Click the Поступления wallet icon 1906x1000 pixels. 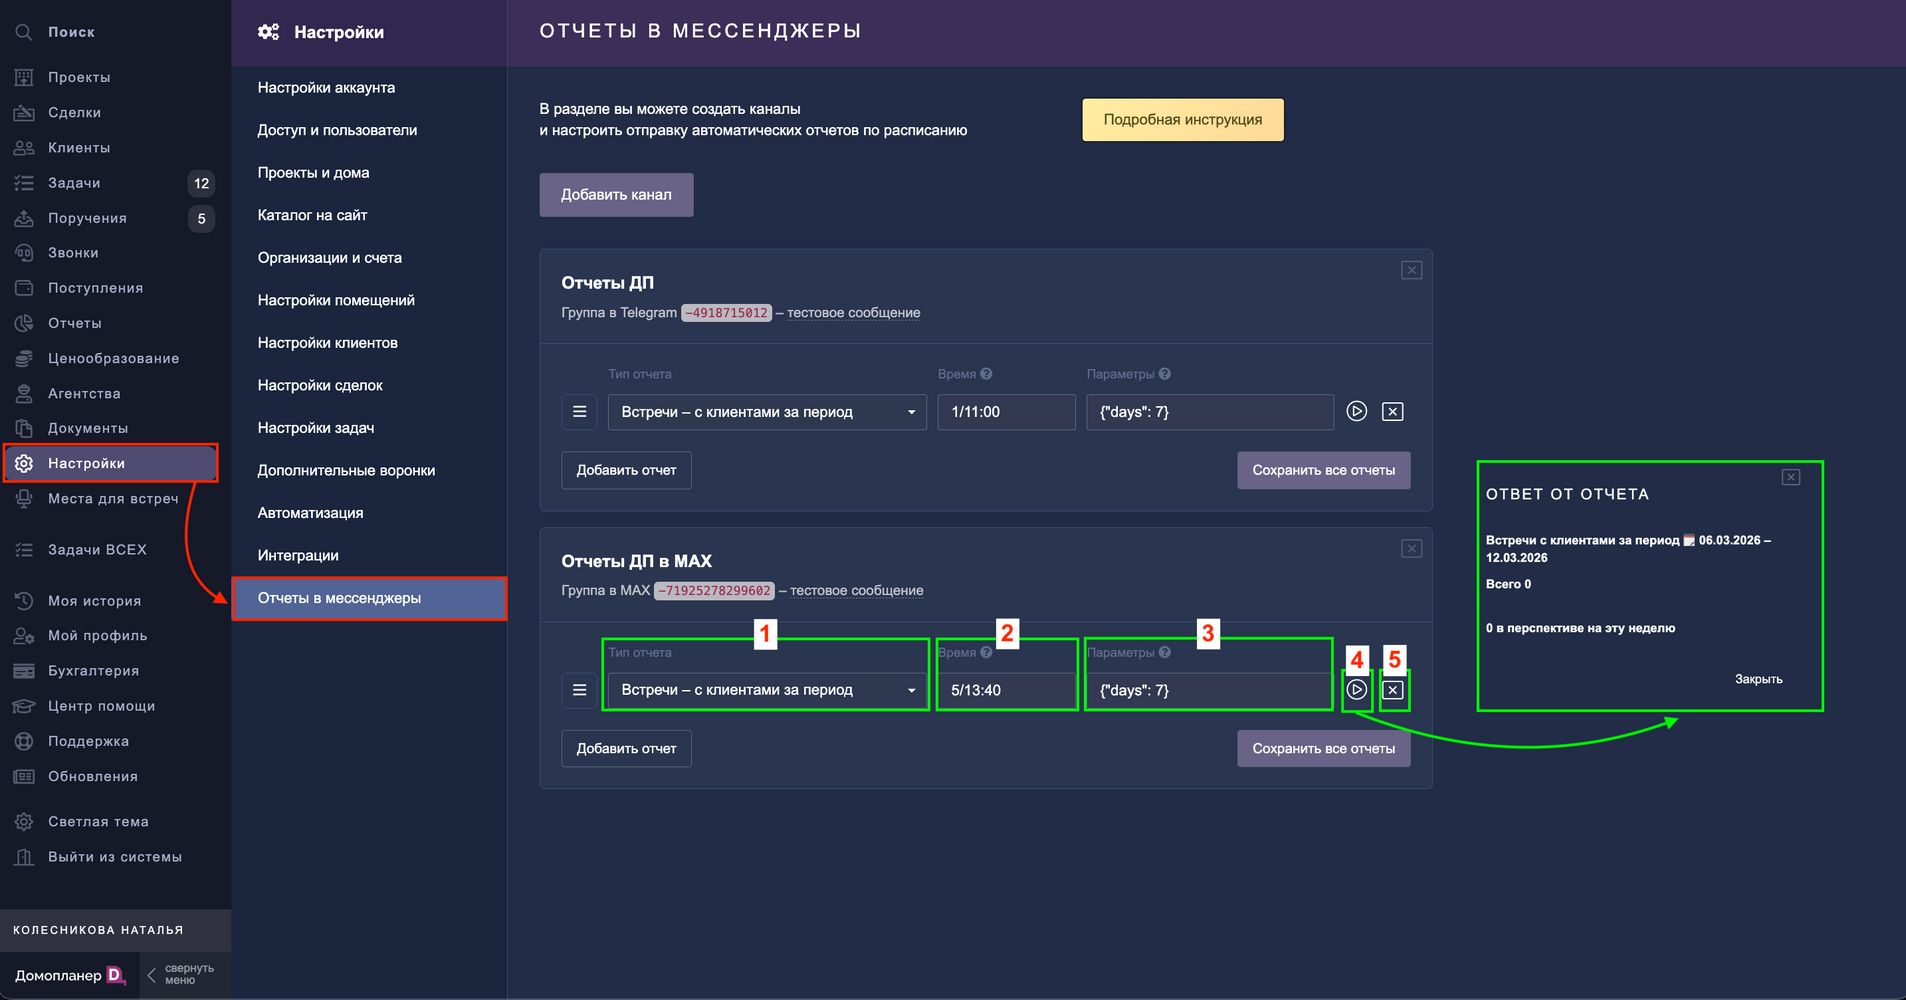coord(23,288)
